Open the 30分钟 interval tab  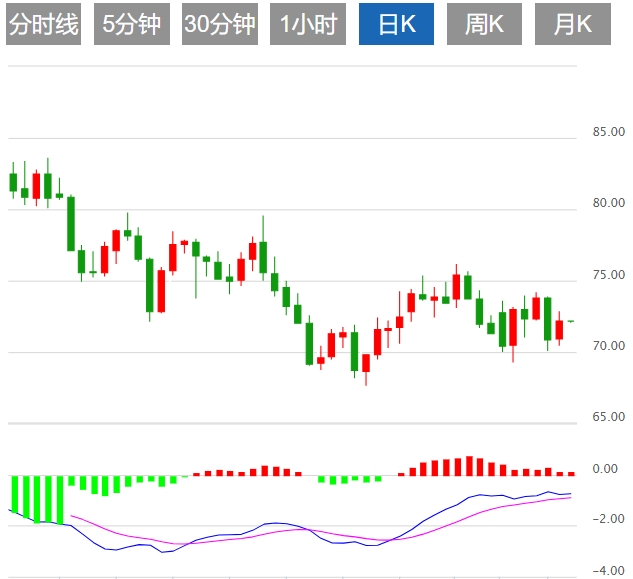[x=219, y=25]
